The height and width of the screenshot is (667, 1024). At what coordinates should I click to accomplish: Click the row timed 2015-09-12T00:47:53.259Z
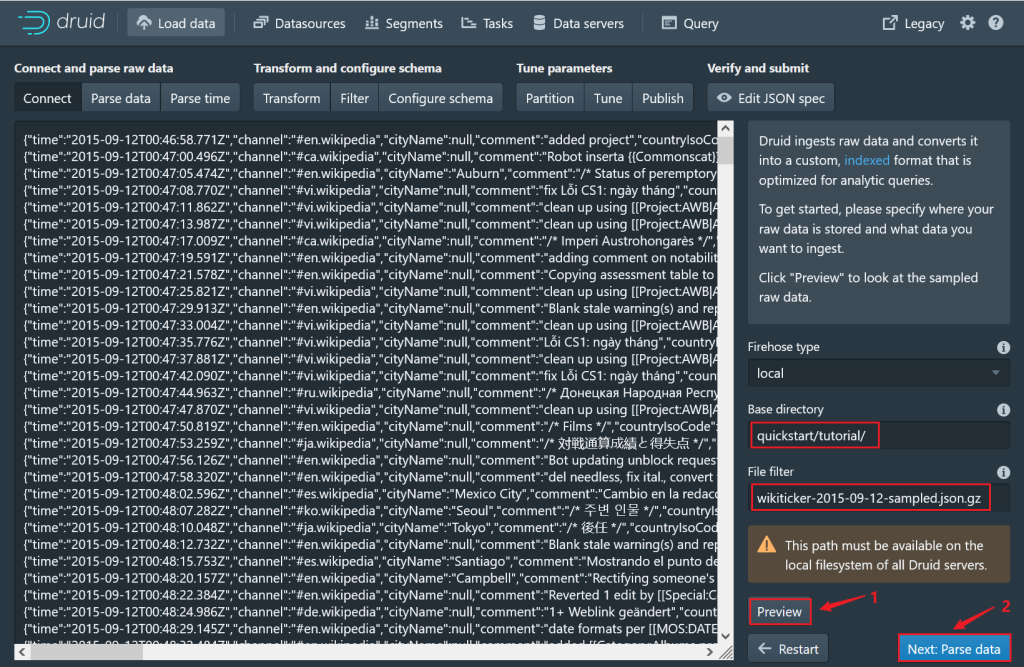[x=370, y=444]
